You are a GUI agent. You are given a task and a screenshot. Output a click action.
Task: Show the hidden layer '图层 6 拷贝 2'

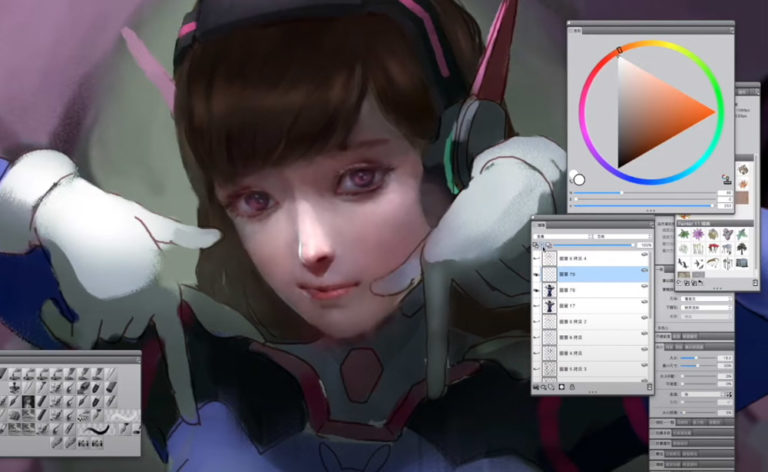pos(537,322)
